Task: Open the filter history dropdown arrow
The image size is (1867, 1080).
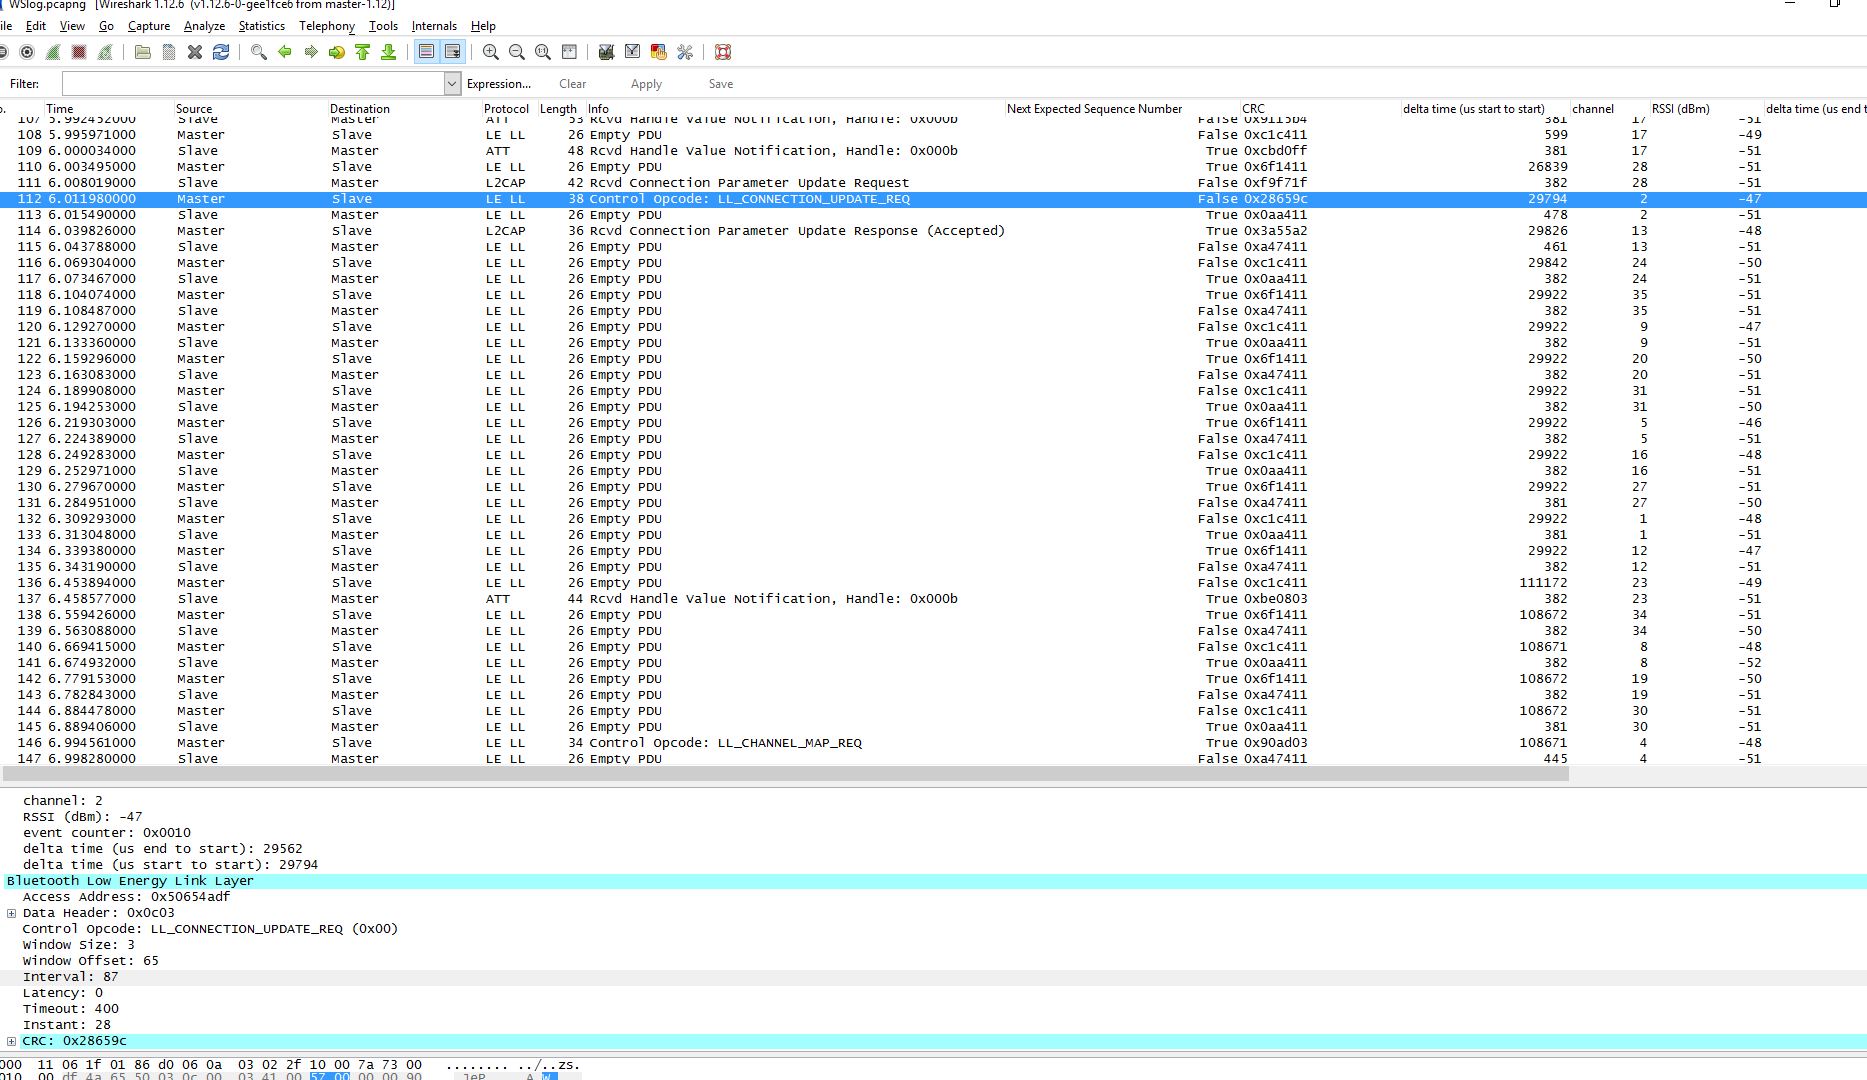Action: [452, 84]
